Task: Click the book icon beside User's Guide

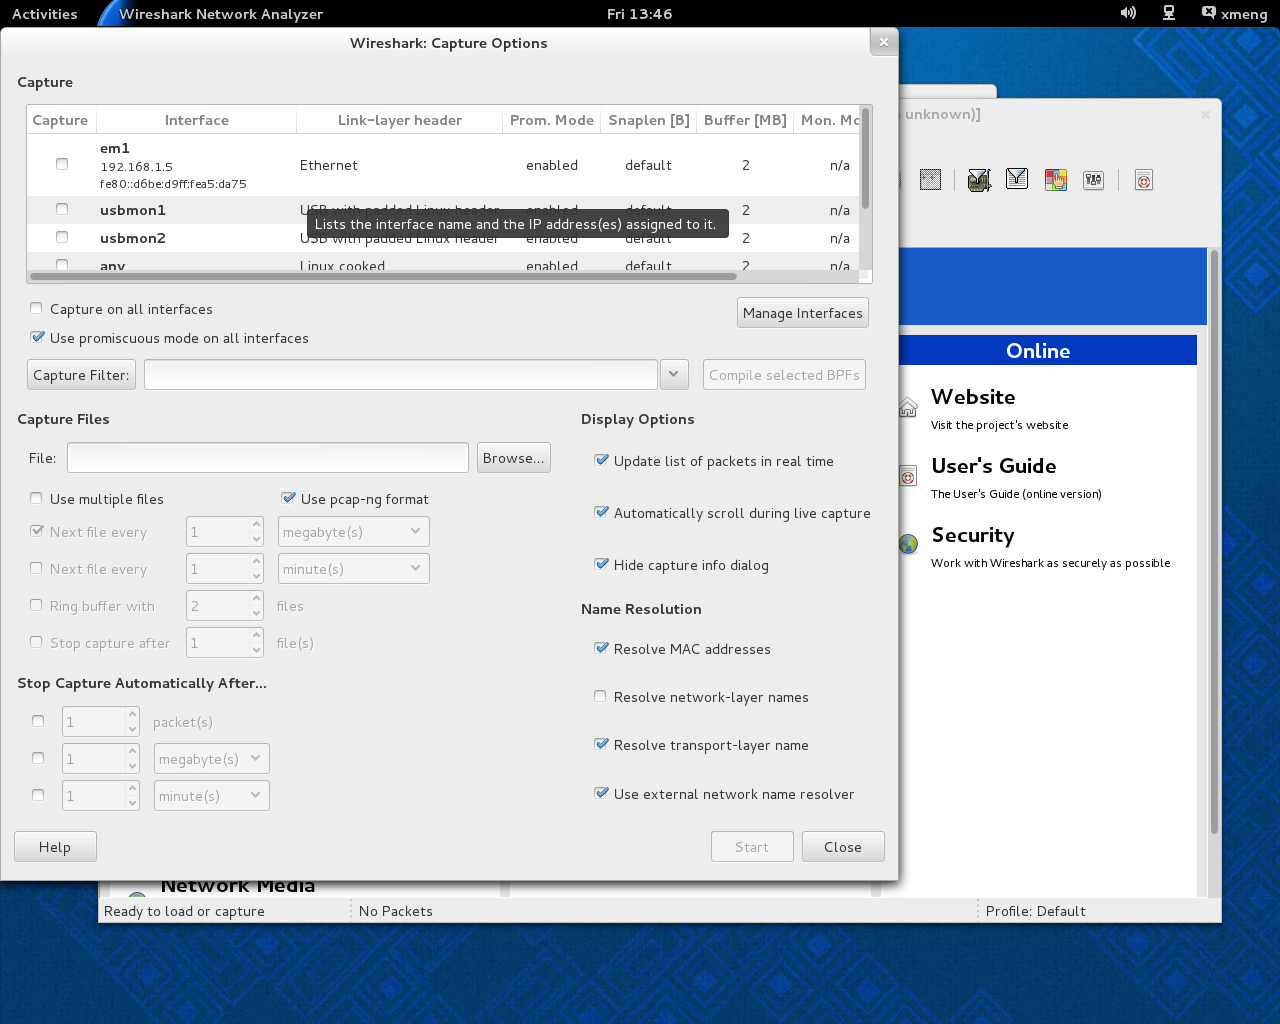Action: click(908, 476)
